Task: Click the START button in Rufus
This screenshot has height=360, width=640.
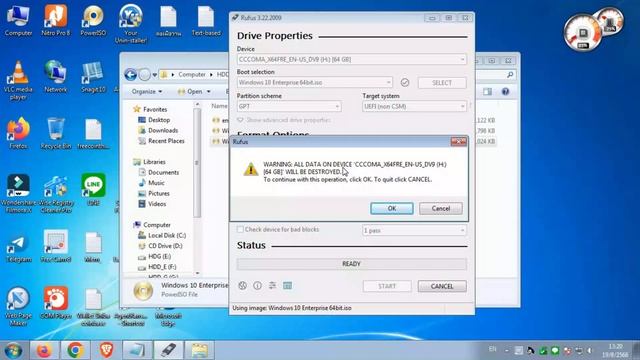Action: coord(387,286)
